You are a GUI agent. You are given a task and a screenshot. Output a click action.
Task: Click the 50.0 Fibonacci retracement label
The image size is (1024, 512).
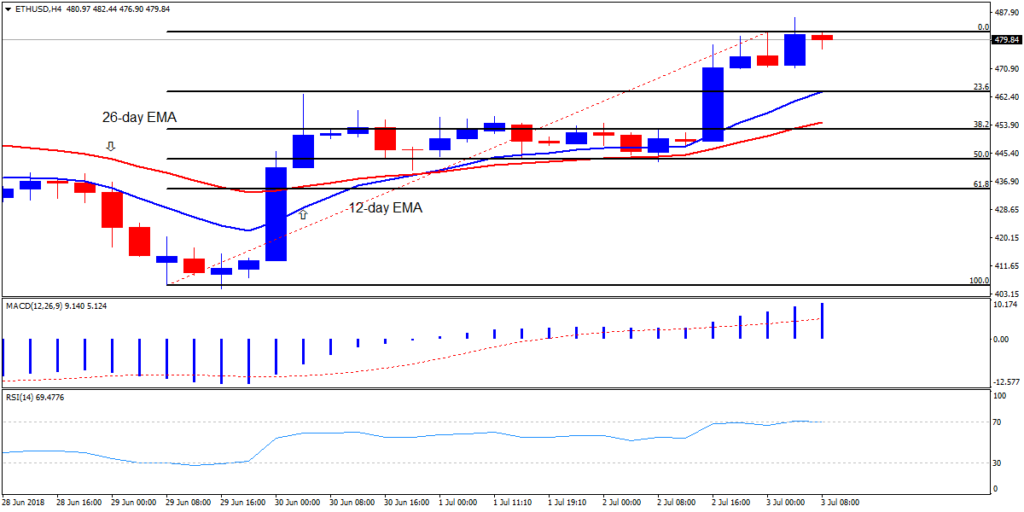pos(980,154)
